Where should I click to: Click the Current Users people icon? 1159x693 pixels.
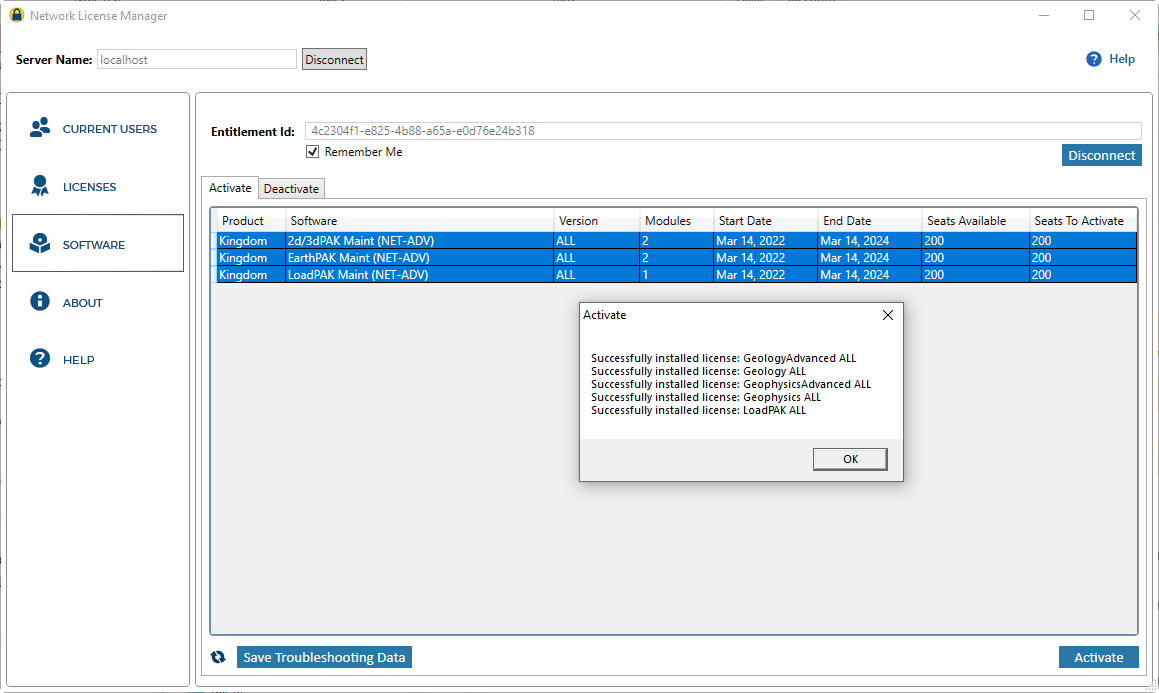point(40,128)
